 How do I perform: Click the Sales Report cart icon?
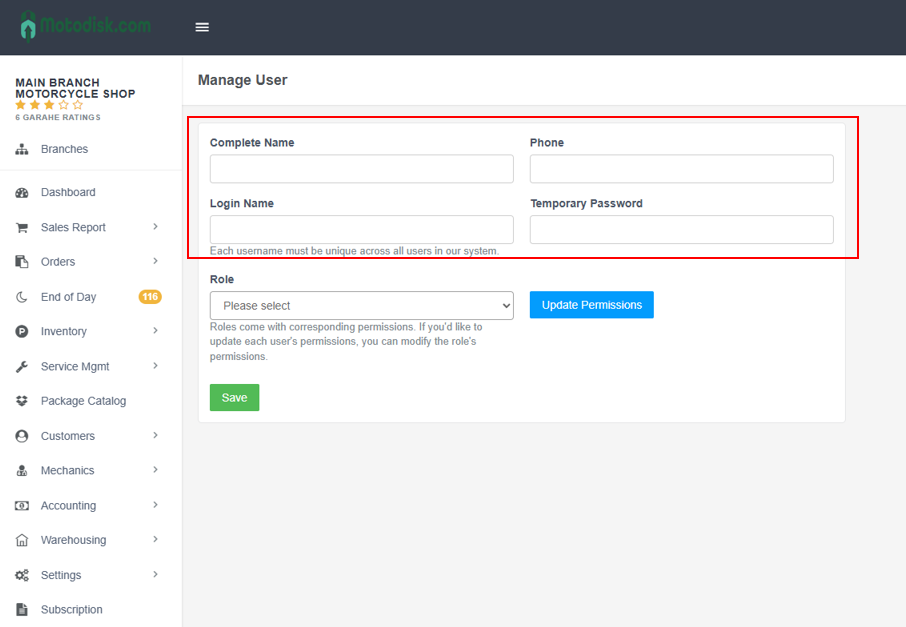click(22, 227)
